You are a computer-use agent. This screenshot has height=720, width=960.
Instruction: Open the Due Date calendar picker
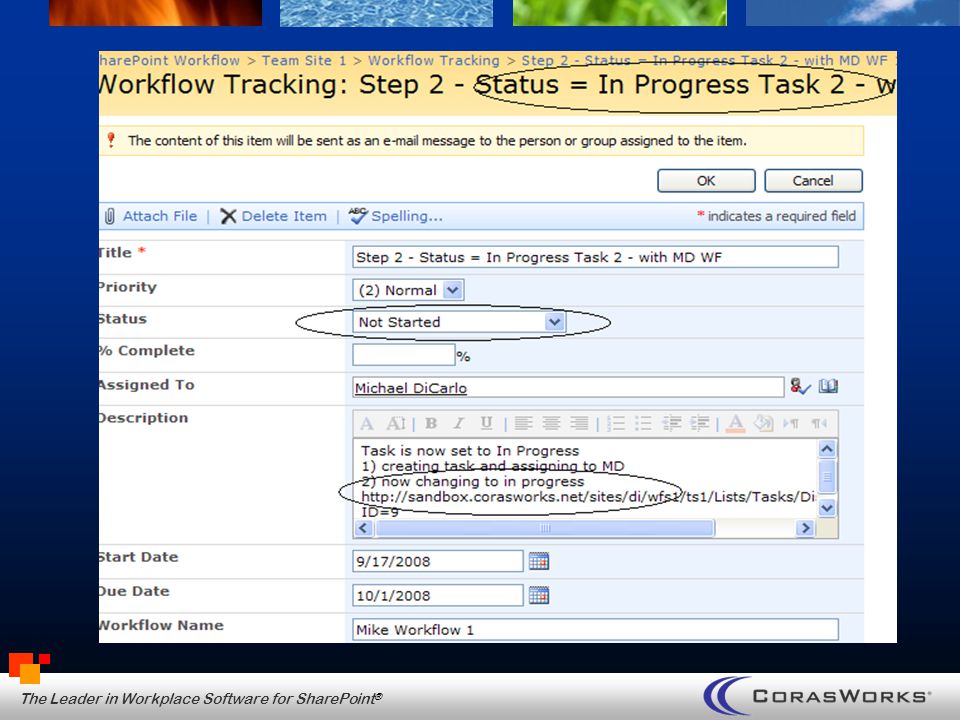[x=539, y=595]
